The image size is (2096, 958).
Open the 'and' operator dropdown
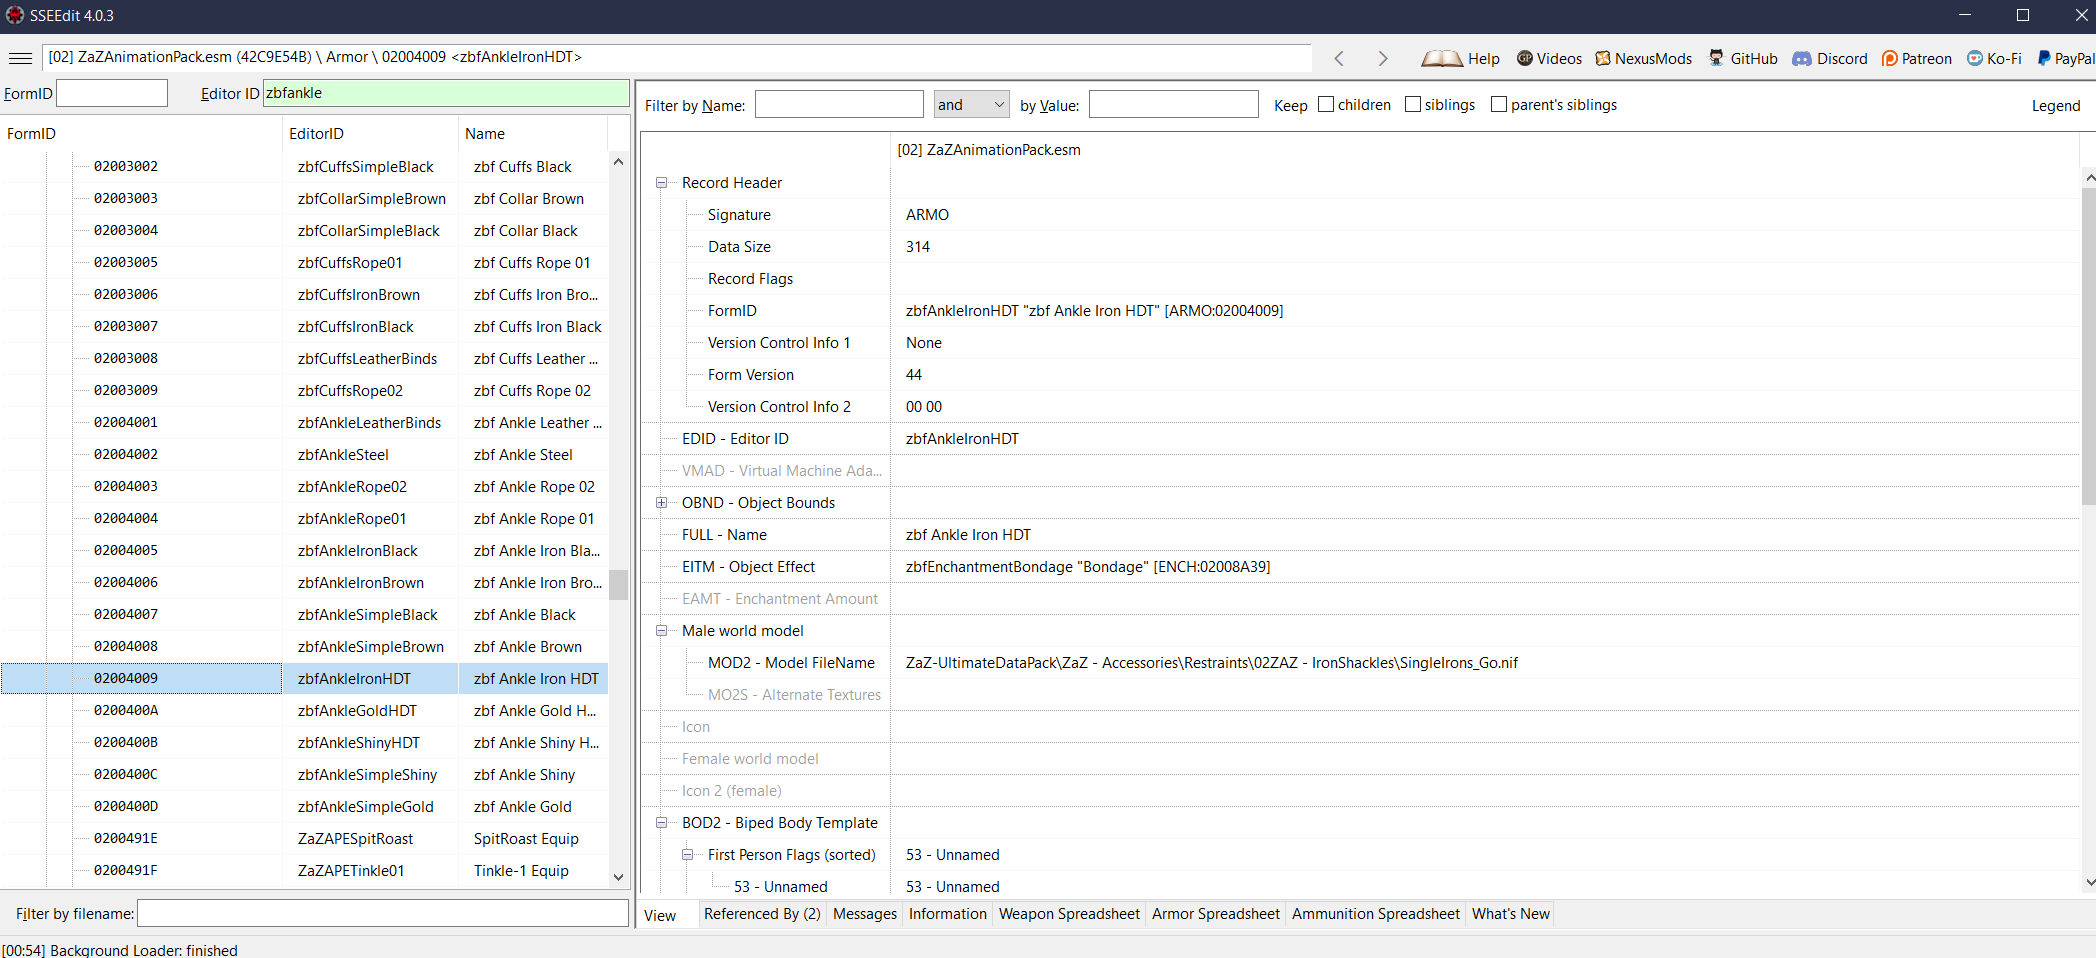[971, 104]
